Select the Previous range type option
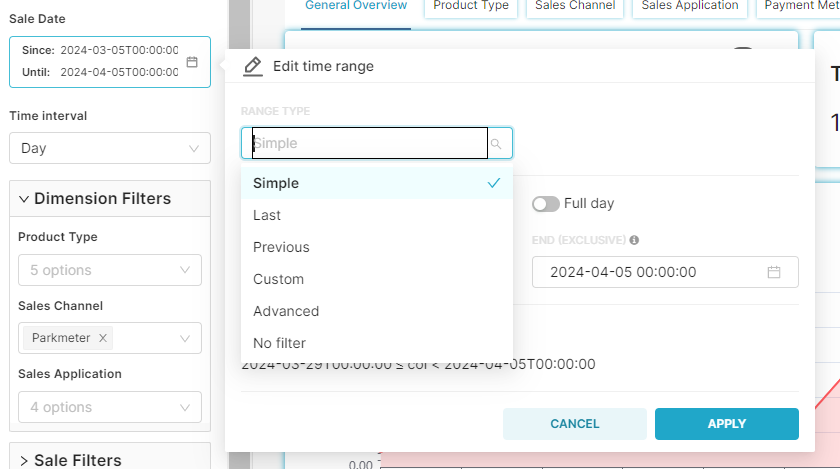 tap(377, 247)
